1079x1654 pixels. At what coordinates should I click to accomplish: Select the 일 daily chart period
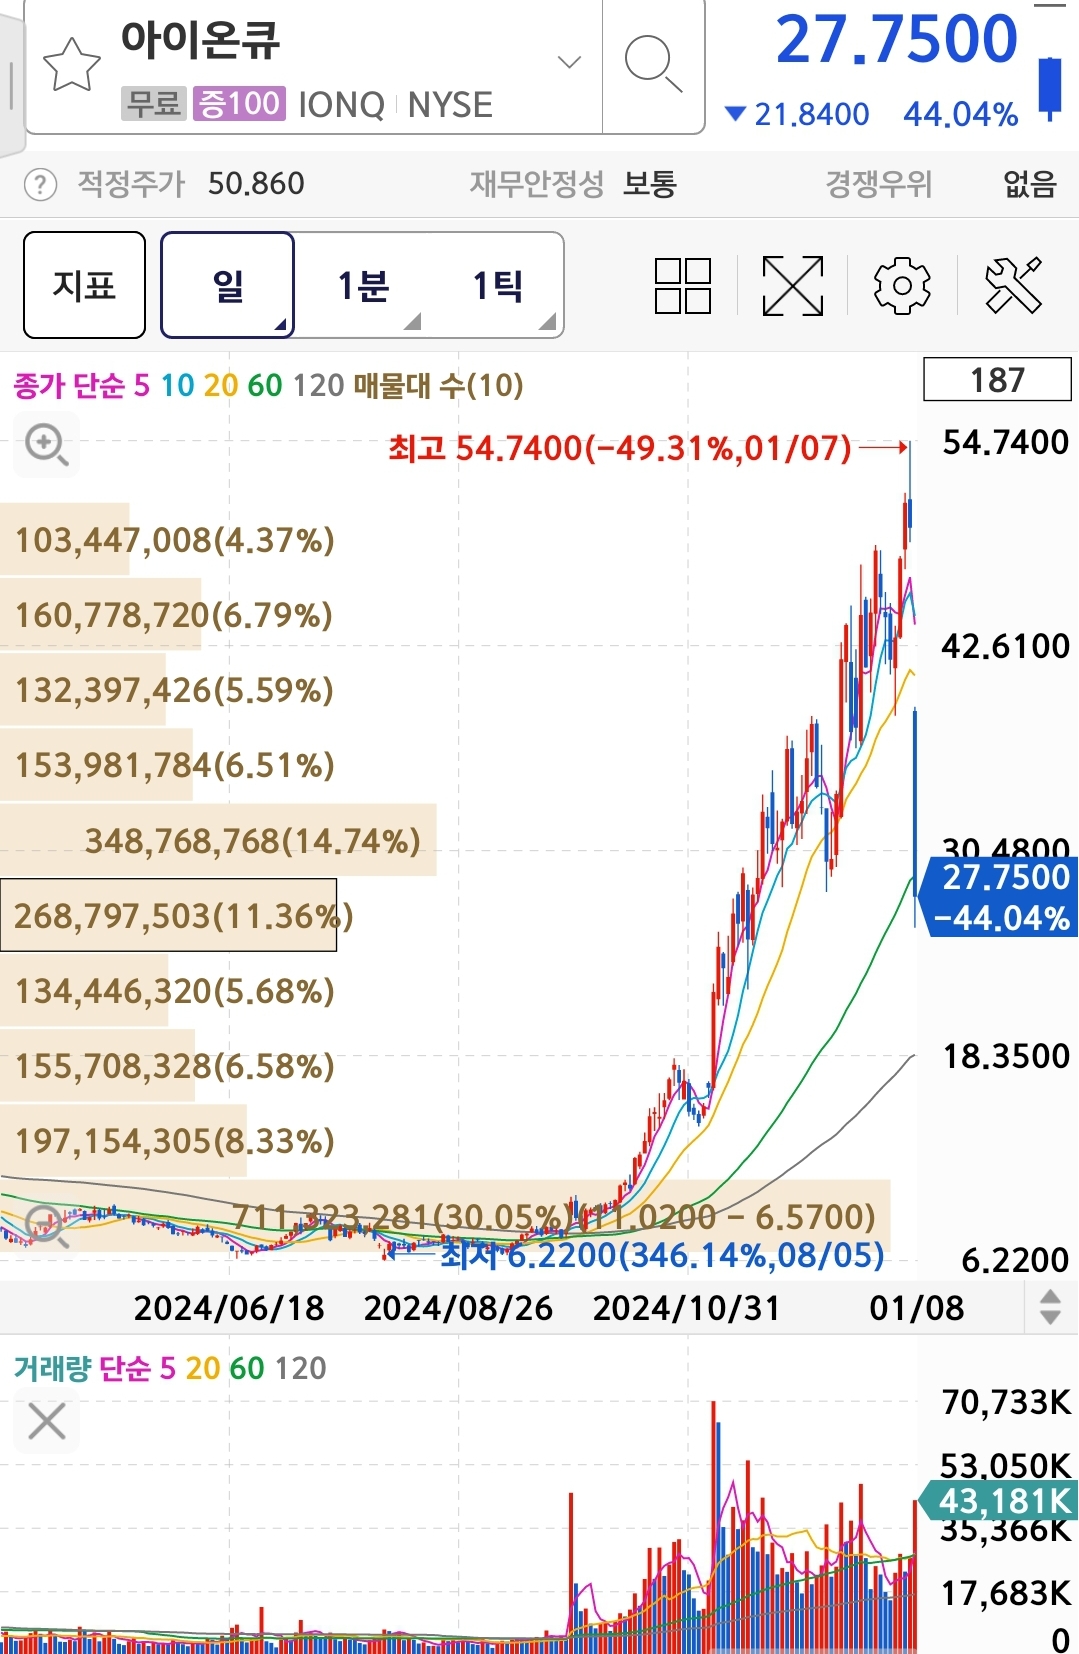click(x=228, y=285)
